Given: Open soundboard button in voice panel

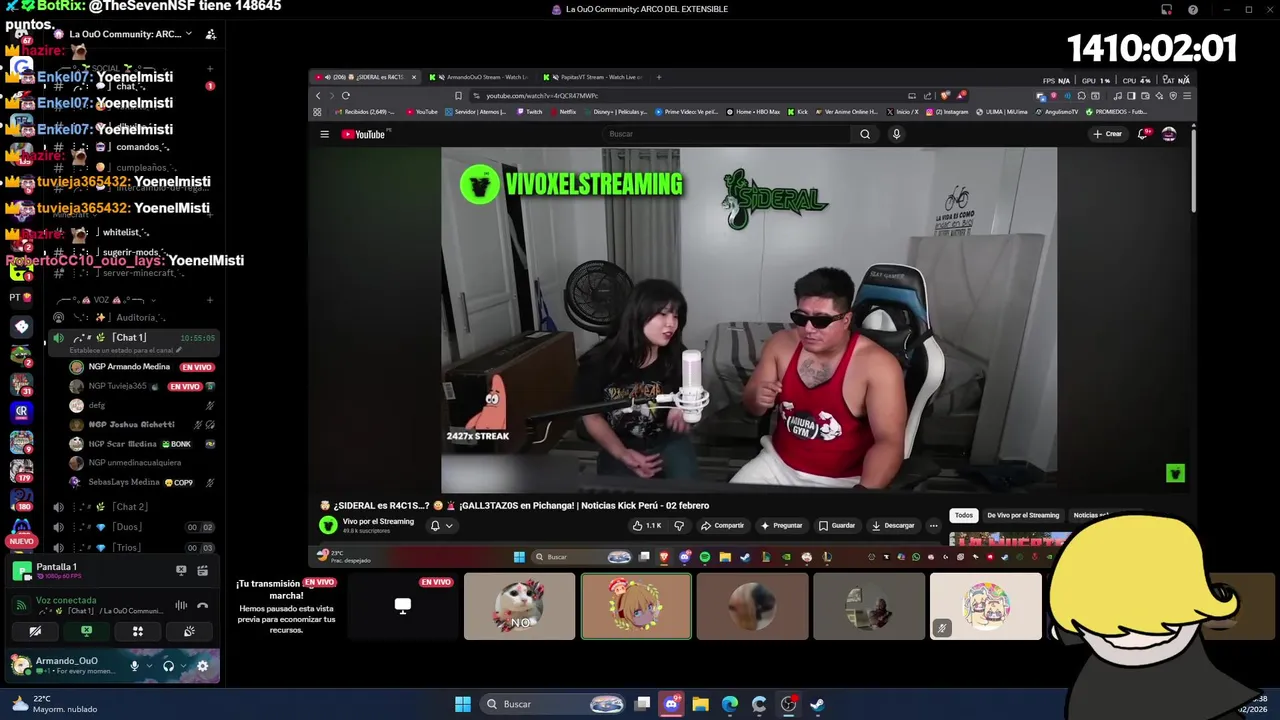Looking at the screenshot, I should [x=189, y=631].
